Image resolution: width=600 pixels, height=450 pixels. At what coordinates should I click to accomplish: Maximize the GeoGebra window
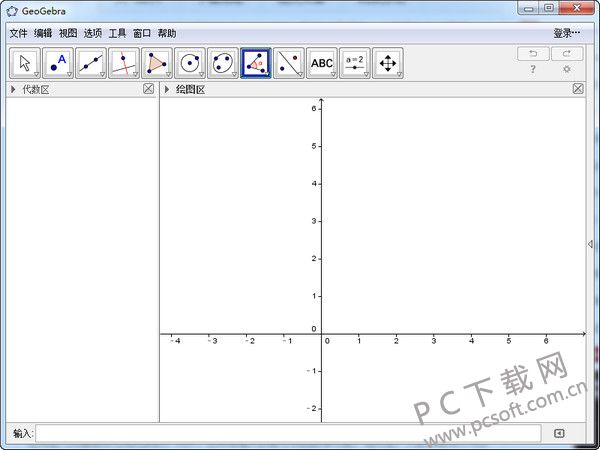(549, 8)
